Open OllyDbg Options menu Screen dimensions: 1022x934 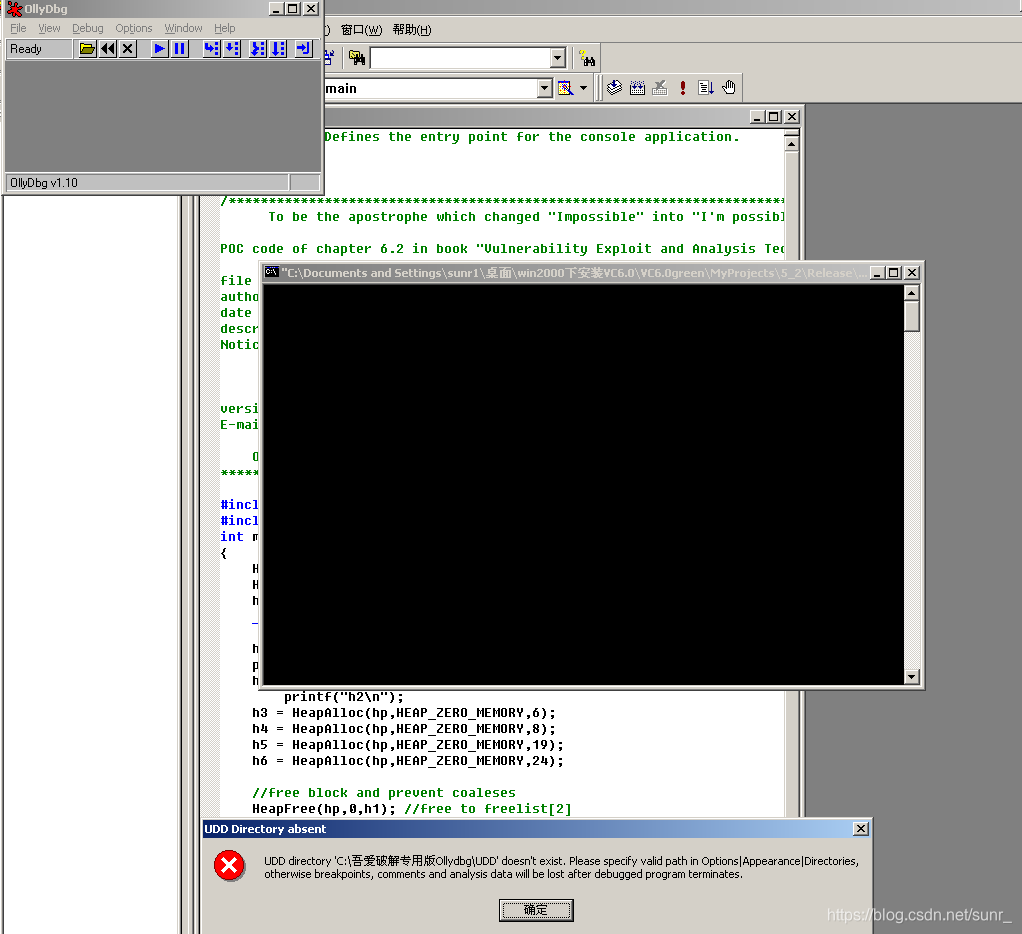point(134,28)
